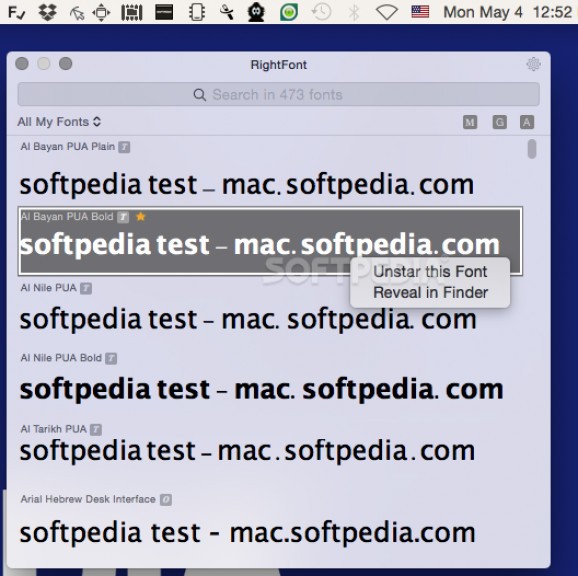This screenshot has width=578, height=576.
Task: Toggle the G font source filter
Action: pos(499,122)
